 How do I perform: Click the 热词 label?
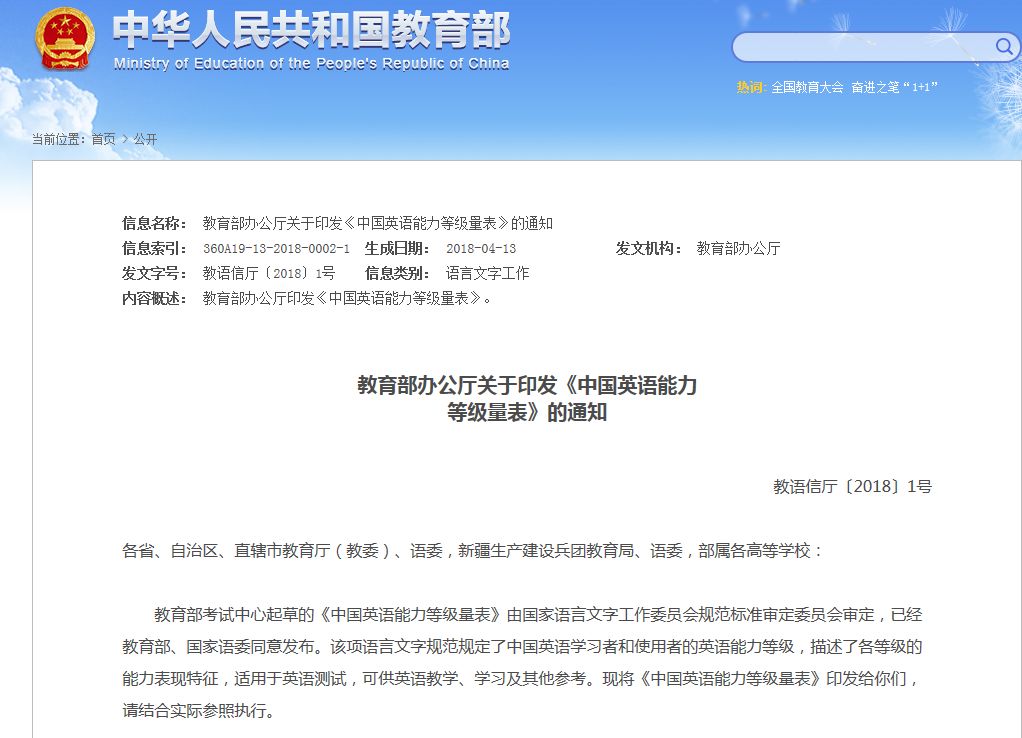tap(752, 87)
